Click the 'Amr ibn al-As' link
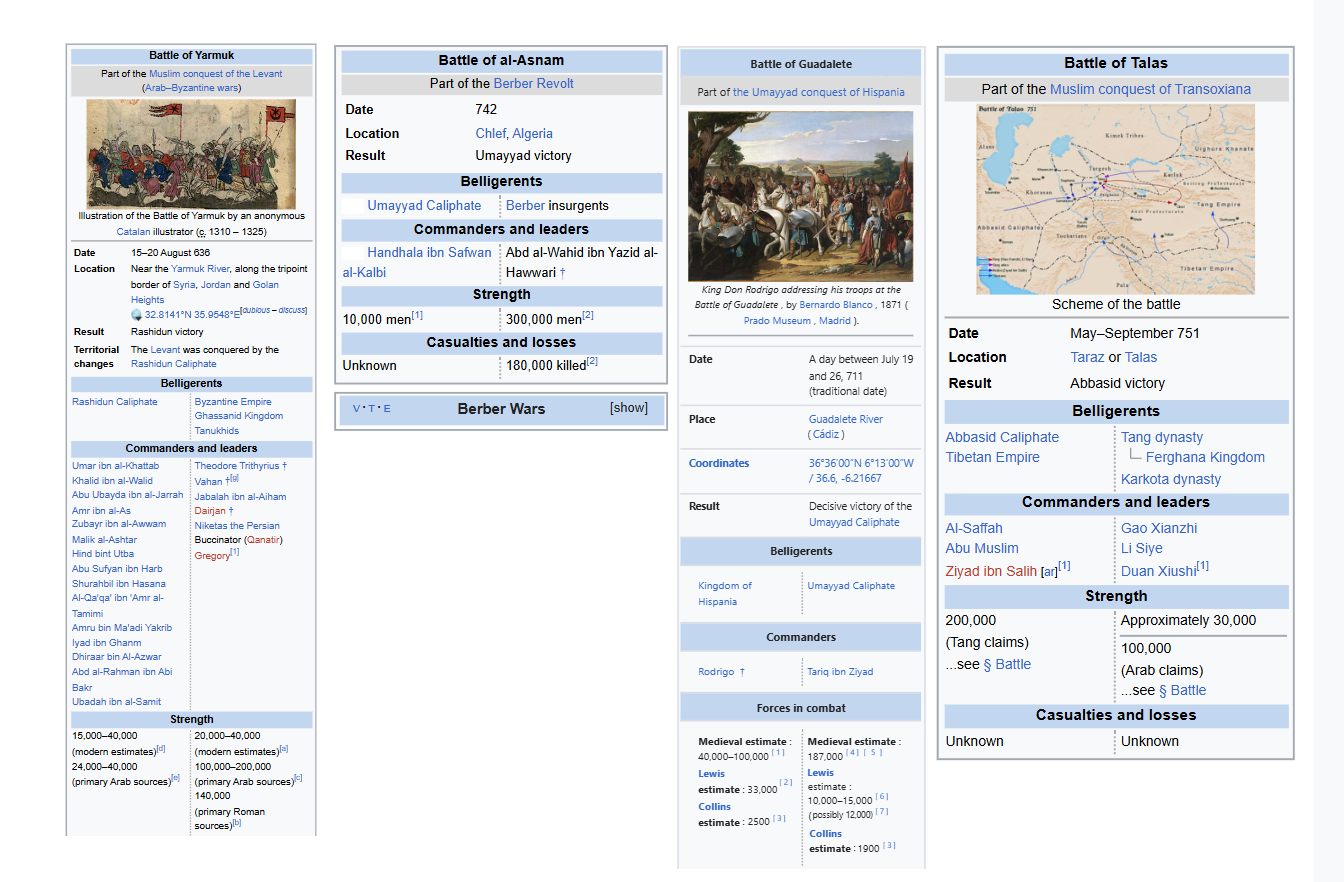 tap(101, 510)
